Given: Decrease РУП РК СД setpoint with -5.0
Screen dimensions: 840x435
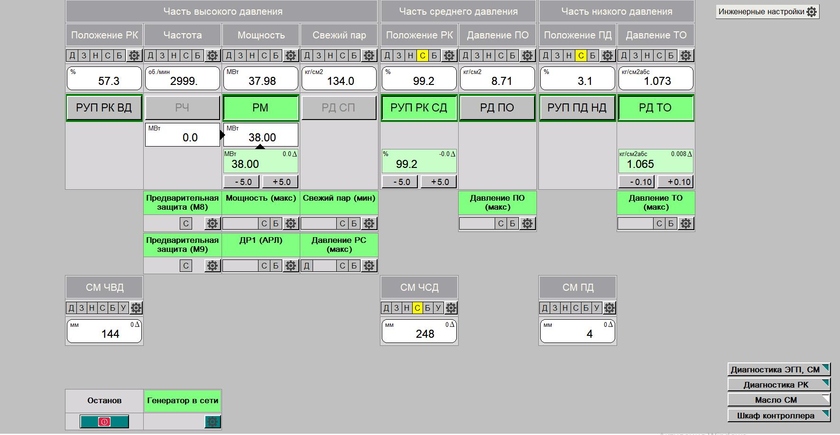Looking at the screenshot, I should point(401,182).
